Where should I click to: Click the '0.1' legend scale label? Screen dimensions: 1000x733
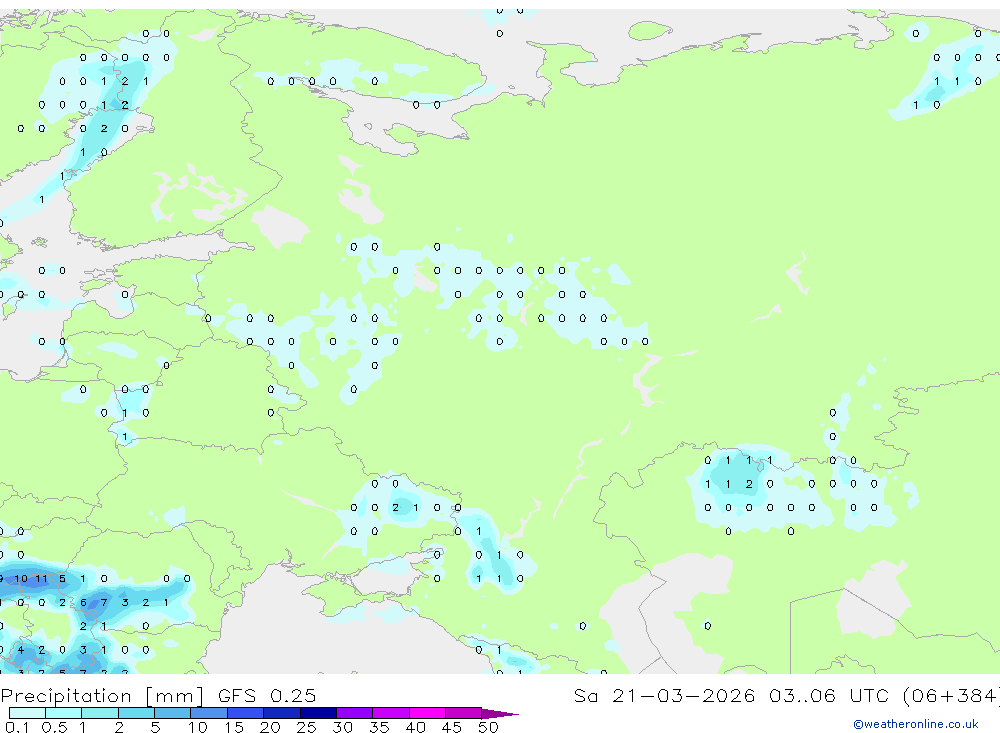17,727
